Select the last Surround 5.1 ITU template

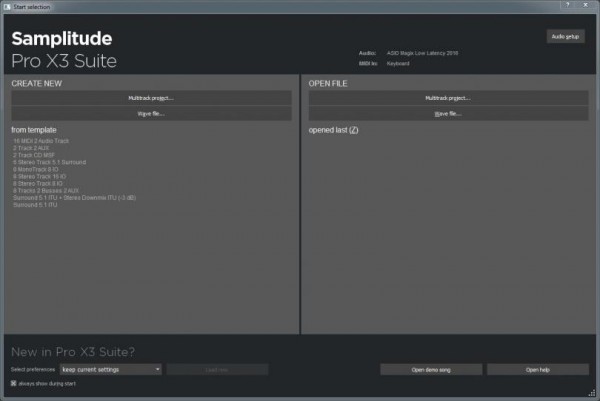pyautogui.click(x=35, y=205)
